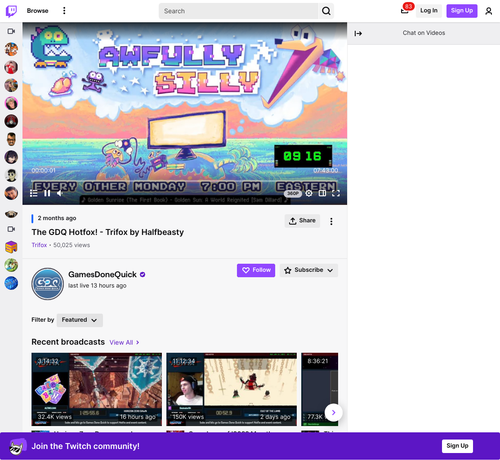Open the 3:14:32 broadcast thumbnail
500x460 pixels.
(x=97, y=389)
